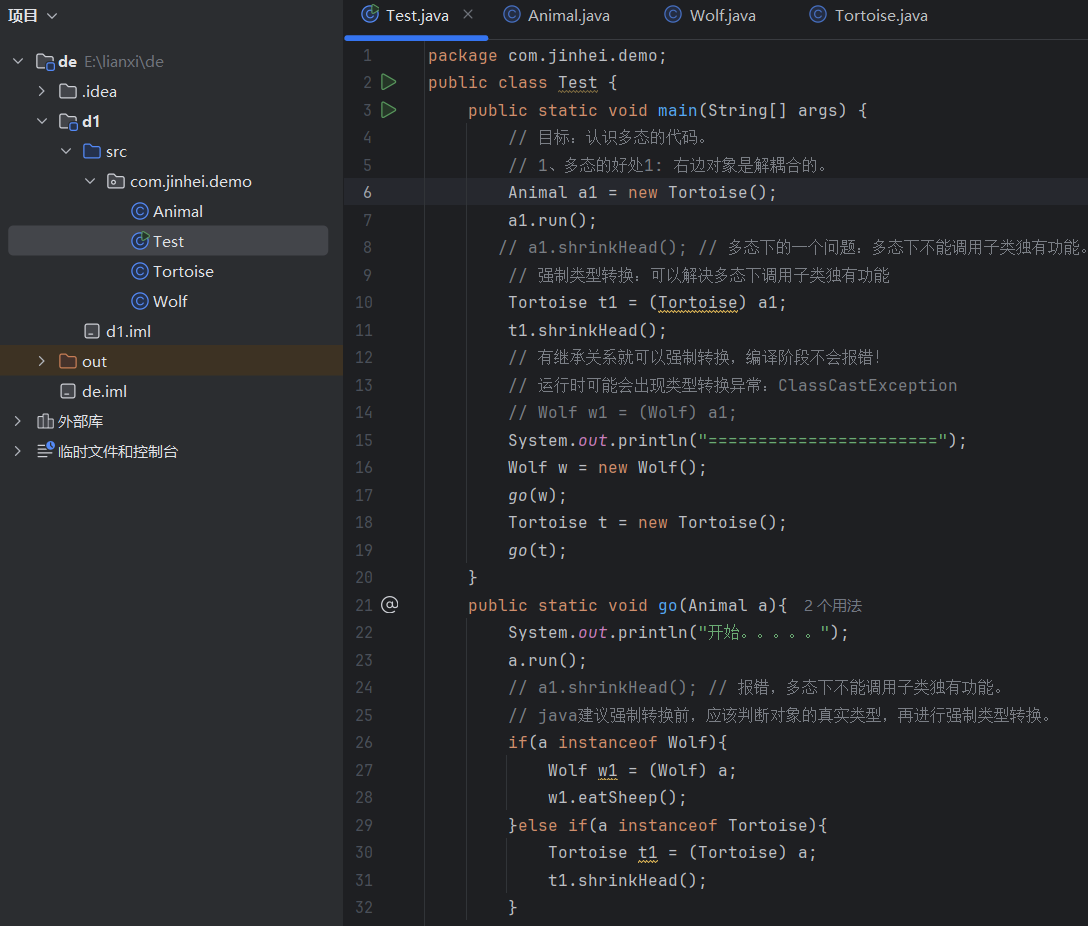Click the underlined Test class name on line 2

pyautogui.click(x=577, y=83)
